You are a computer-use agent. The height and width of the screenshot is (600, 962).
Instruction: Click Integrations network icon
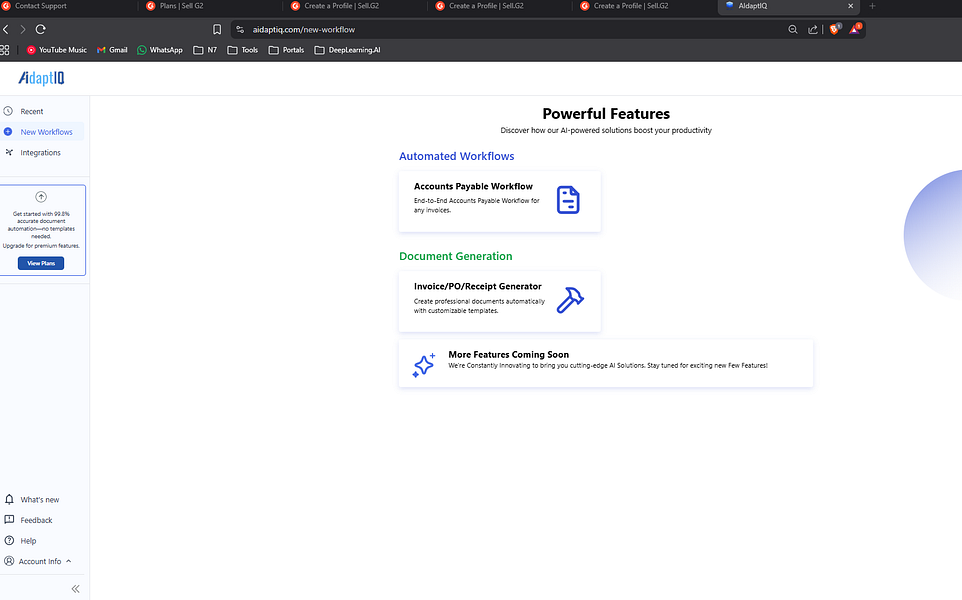pyautogui.click(x=9, y=152)
